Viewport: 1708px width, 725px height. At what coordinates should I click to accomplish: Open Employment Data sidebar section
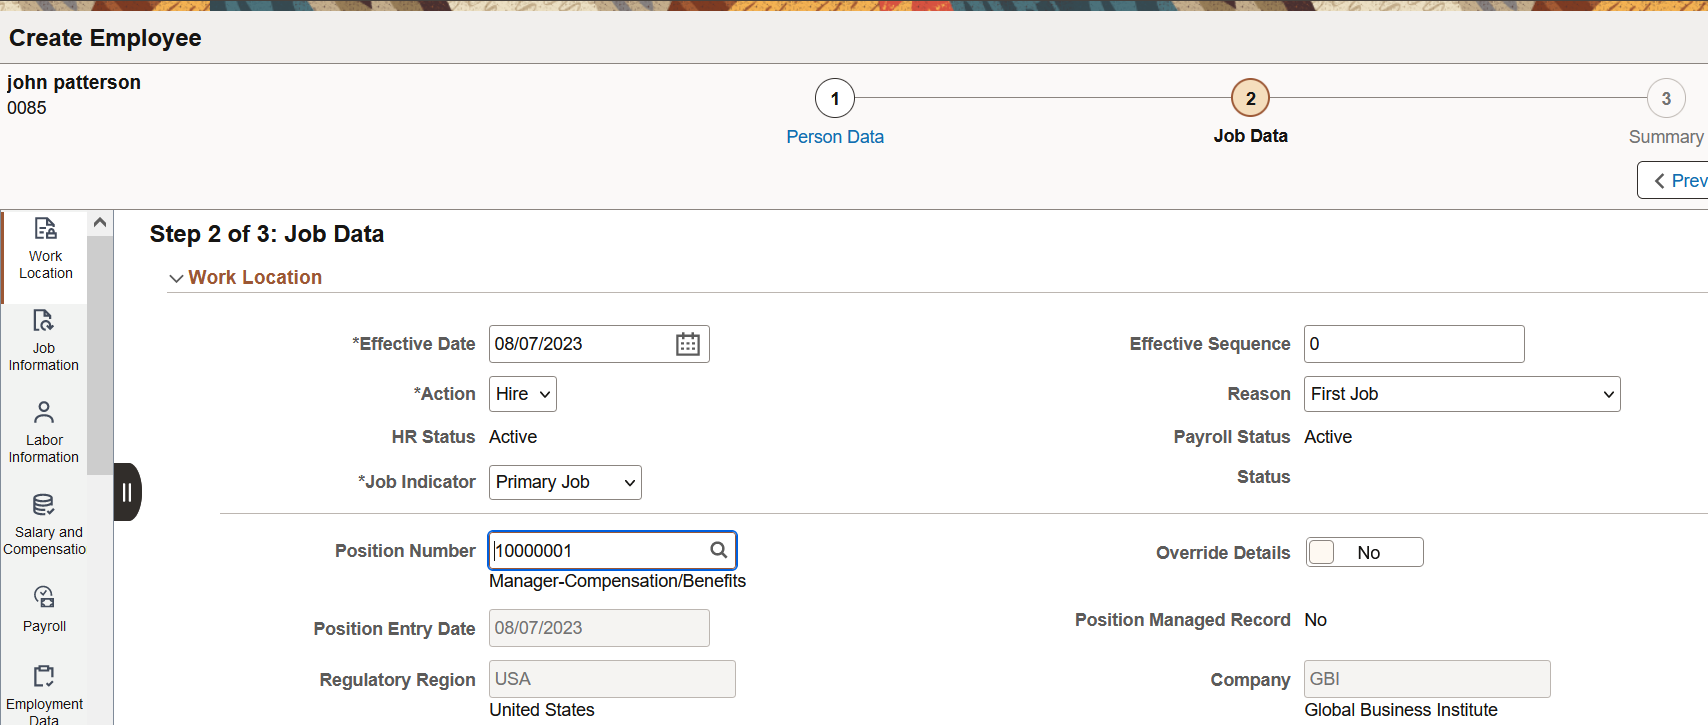click(x=44, y=692)
